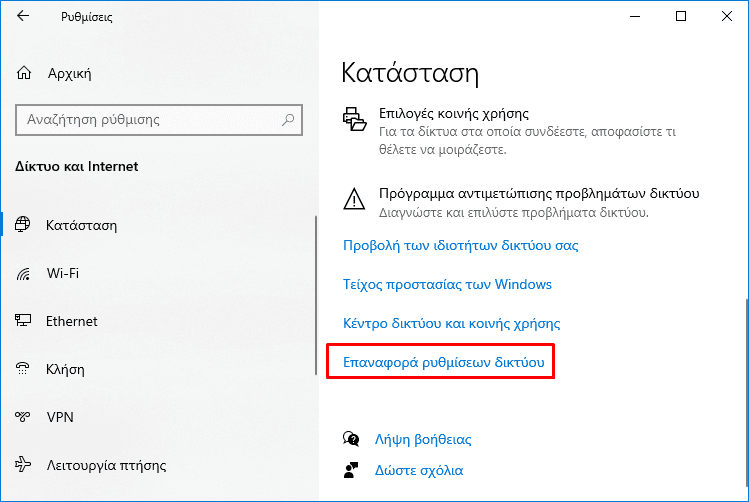This screenshot has height=502, width=749.
Task: Click the Ethernet monitor icon
Action: pyautogui.click(x=24, y=321)
